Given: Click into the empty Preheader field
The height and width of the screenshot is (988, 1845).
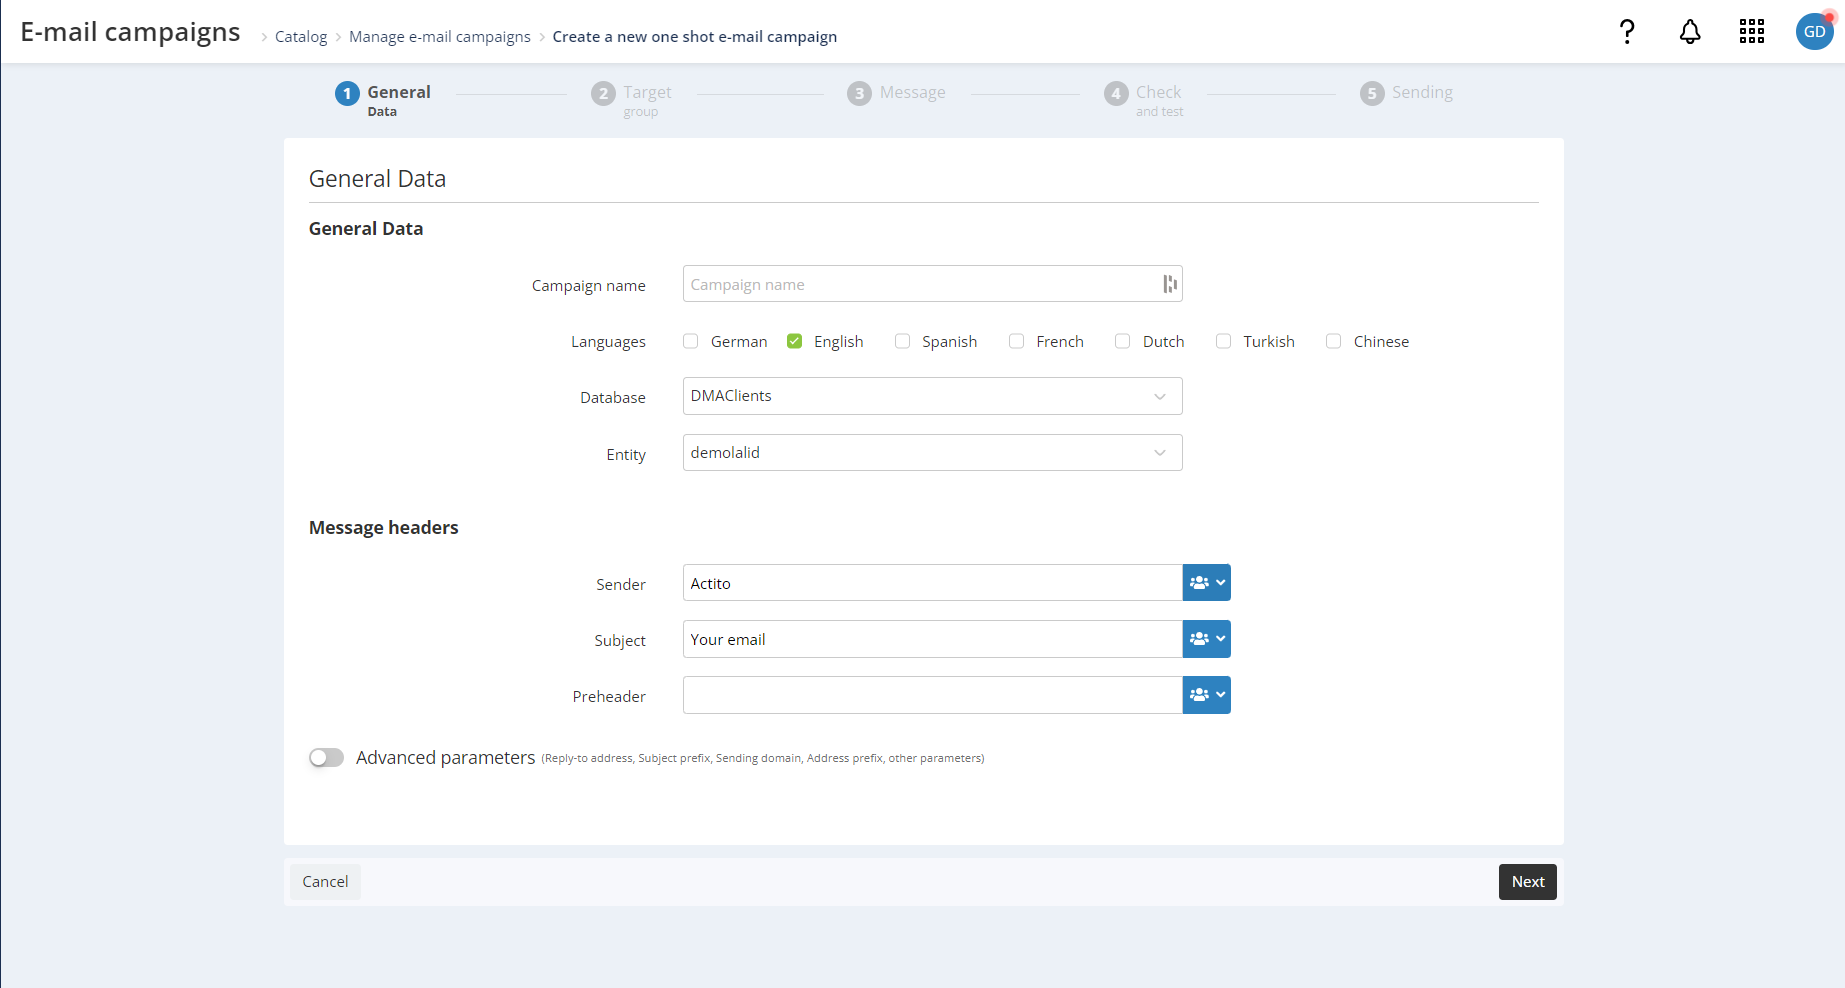Looking at the screenshot, I should tap(933, 695).
